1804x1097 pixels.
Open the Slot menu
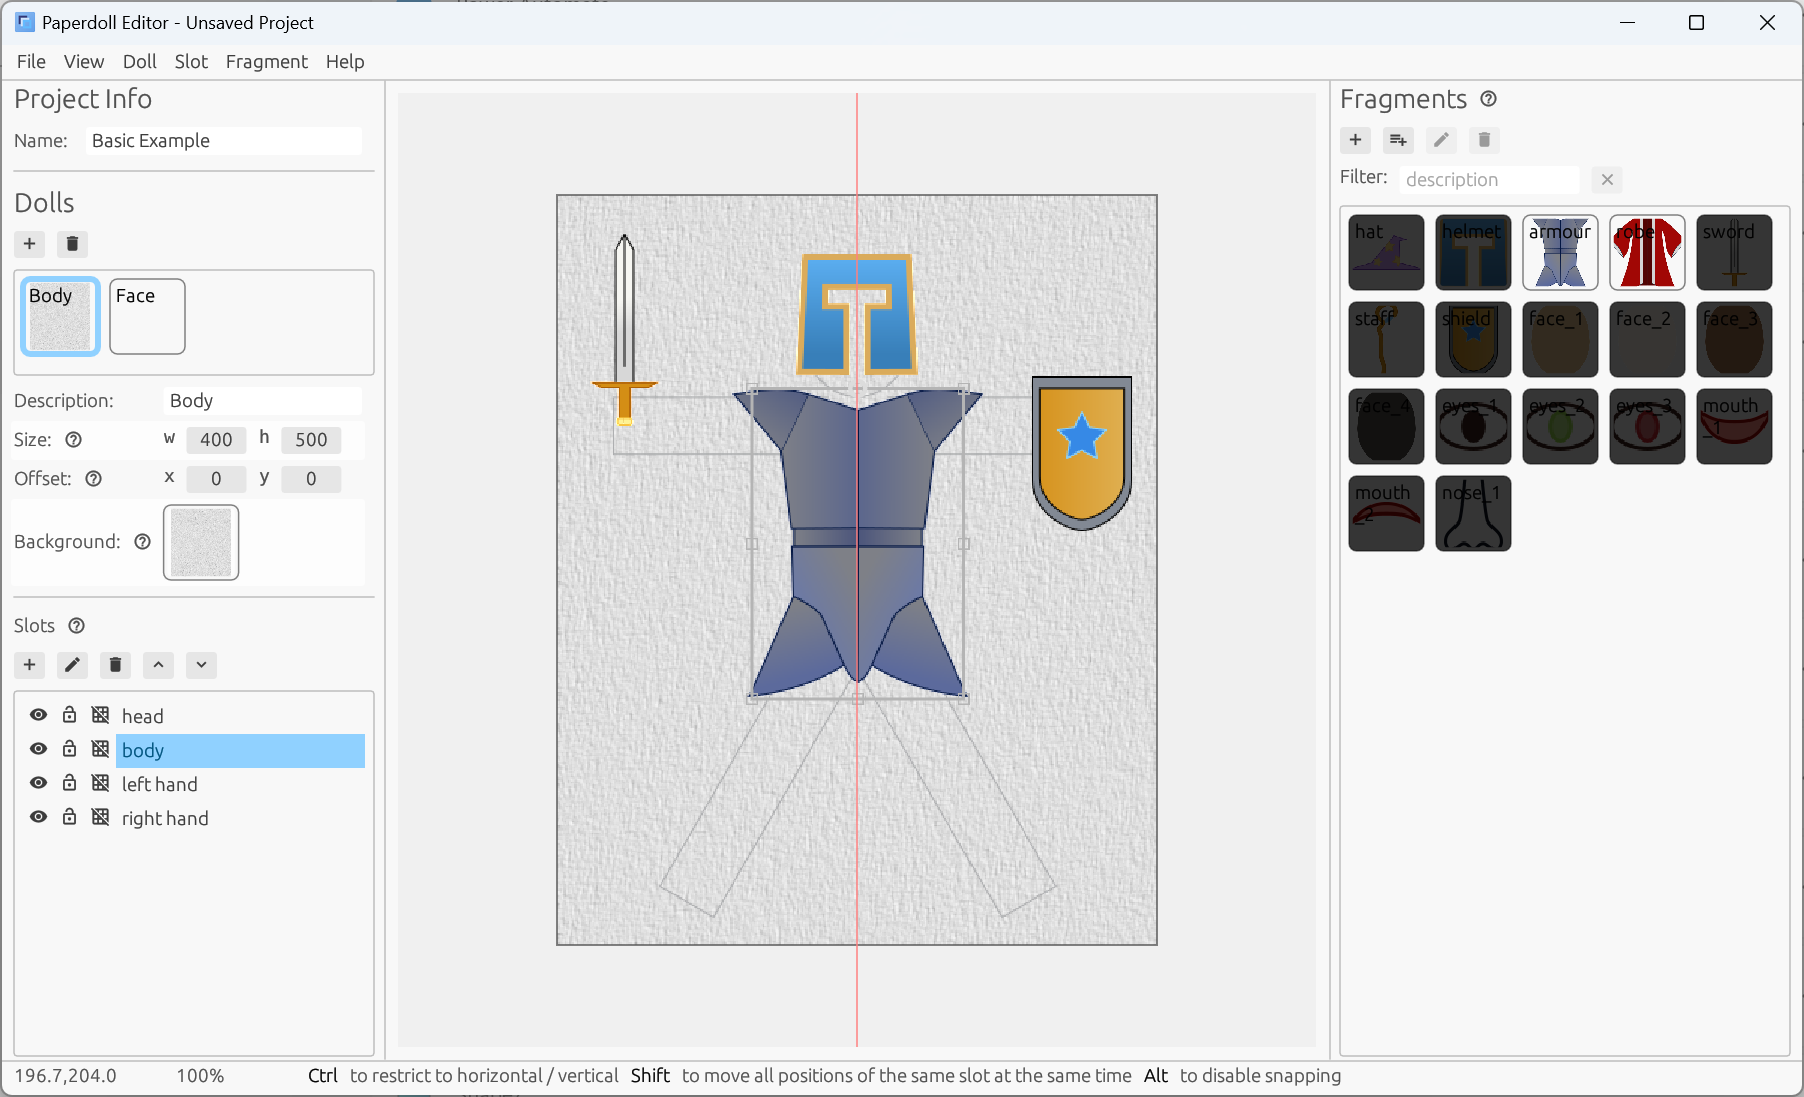(191, 62)
